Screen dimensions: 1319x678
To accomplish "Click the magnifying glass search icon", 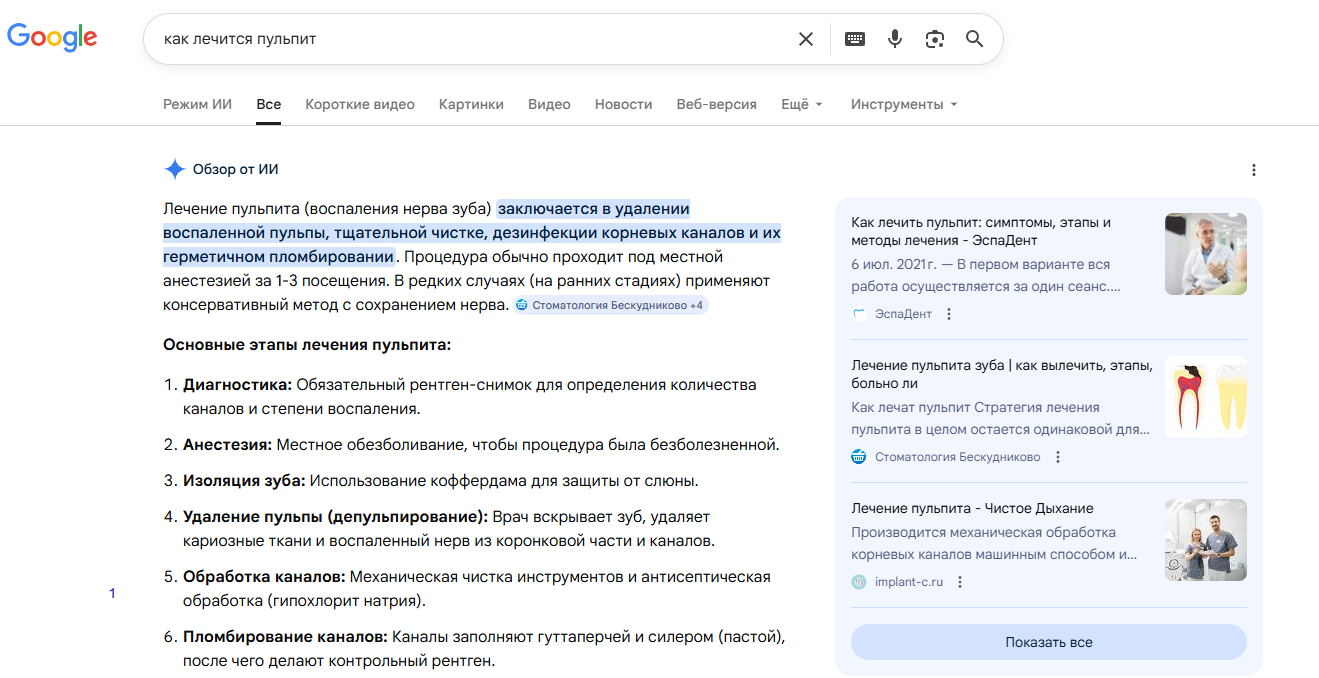I will pos(974,38).
